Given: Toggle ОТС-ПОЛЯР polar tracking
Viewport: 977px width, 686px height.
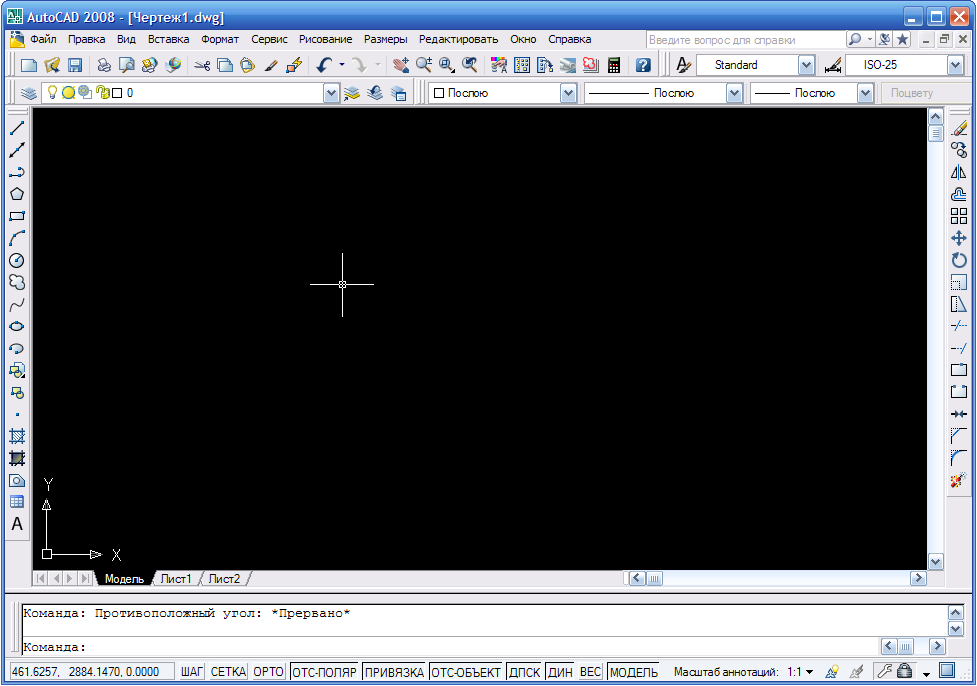Looking at the screenshot, I should click(325, 672).
